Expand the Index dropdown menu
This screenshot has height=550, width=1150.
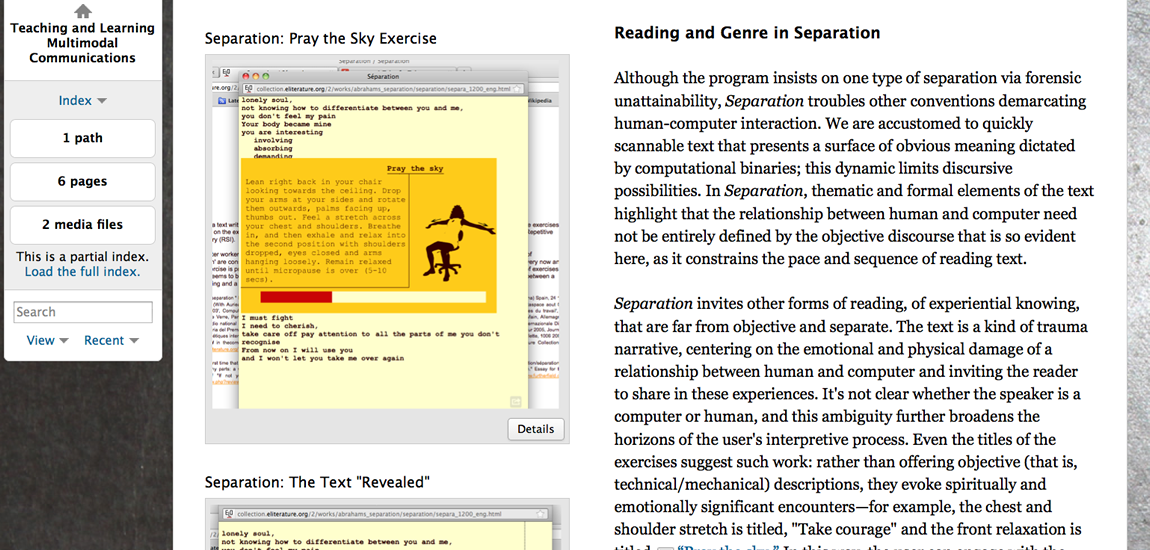coord(82,100)
